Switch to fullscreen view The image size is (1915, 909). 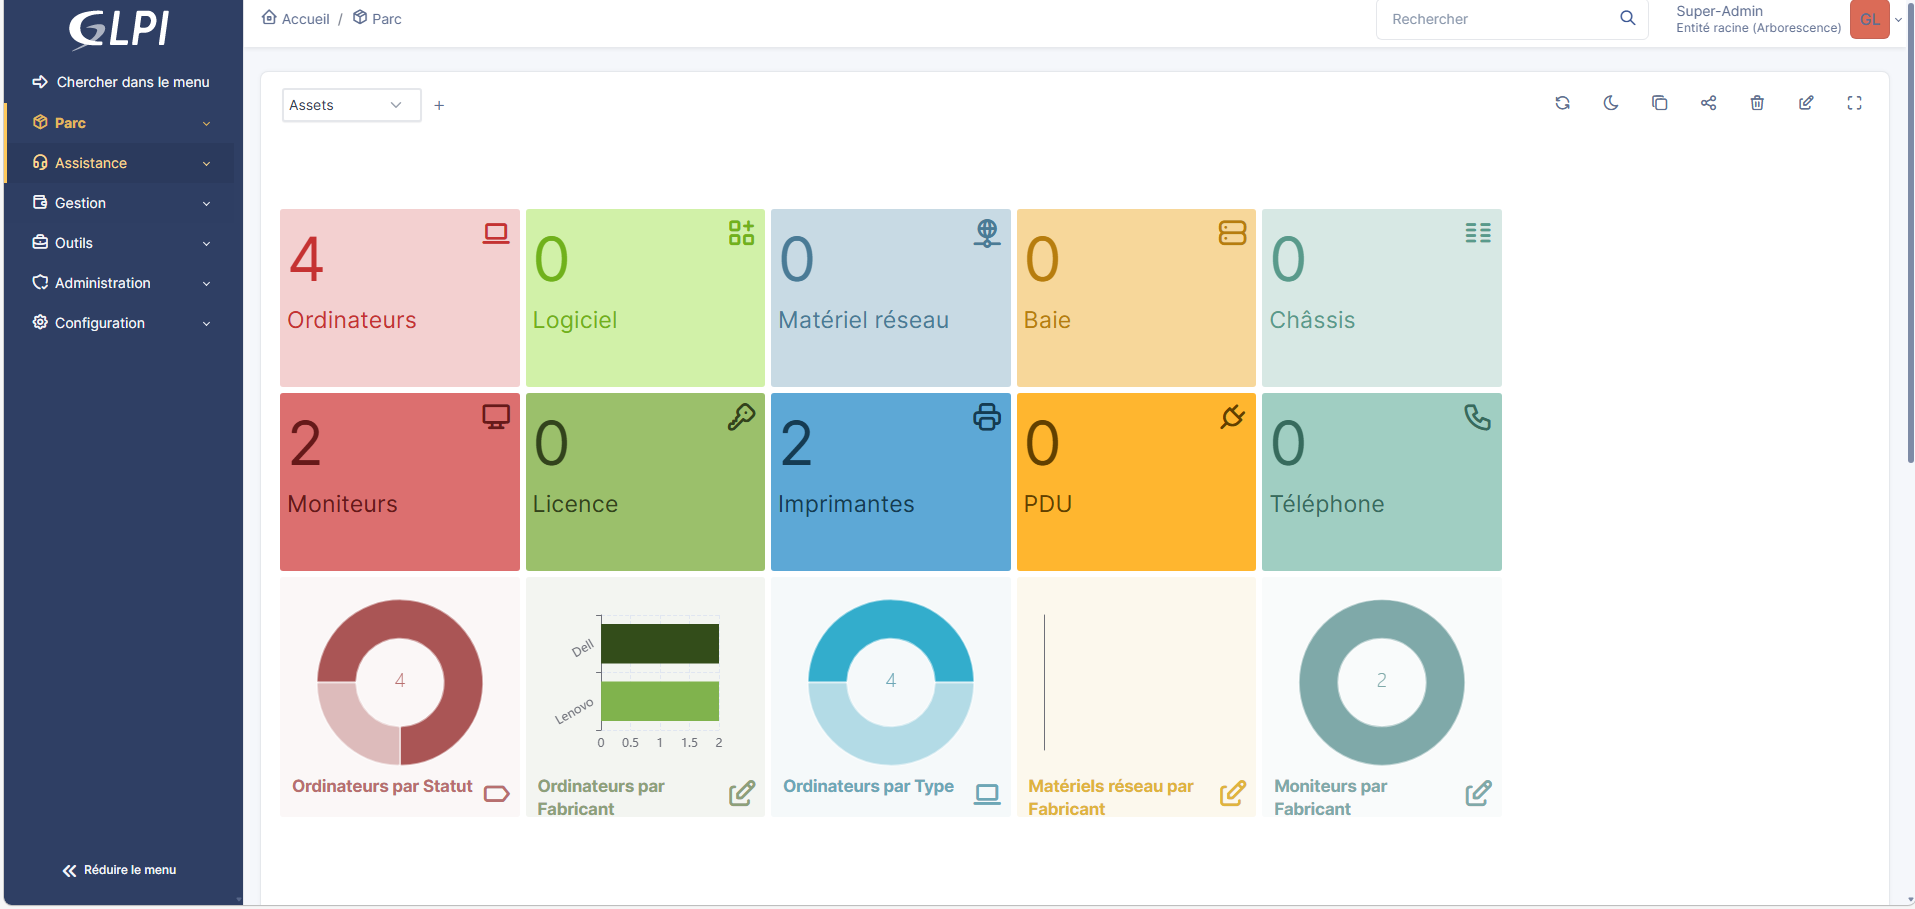pos(1855,103)
